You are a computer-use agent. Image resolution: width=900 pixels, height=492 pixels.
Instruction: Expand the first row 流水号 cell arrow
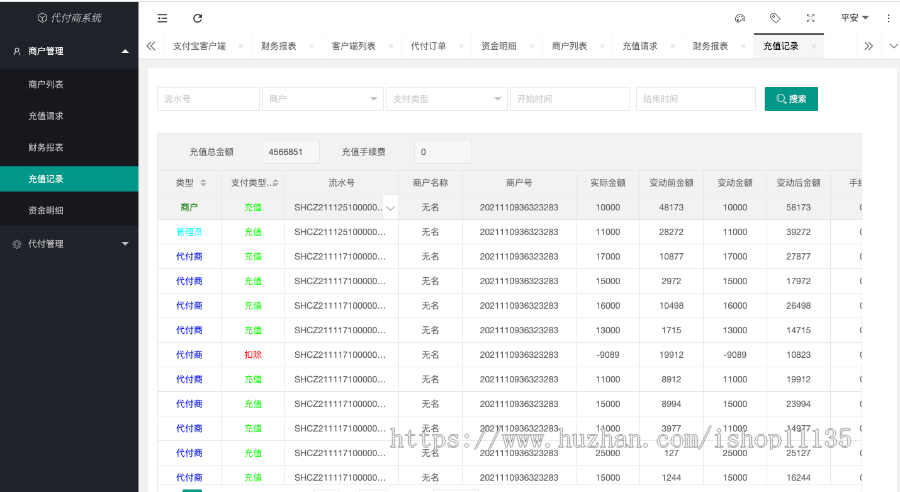pos(390,208)
